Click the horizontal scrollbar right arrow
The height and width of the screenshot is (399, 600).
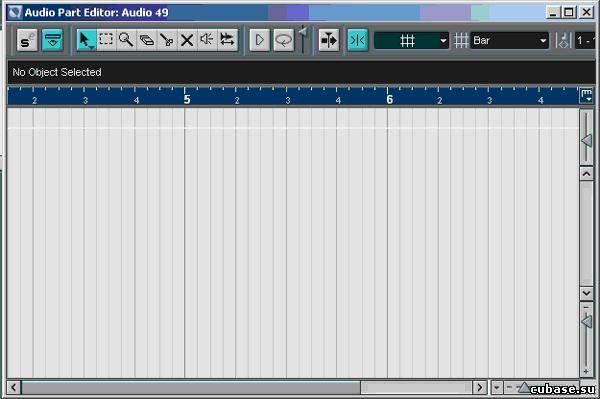click(479, 388)
